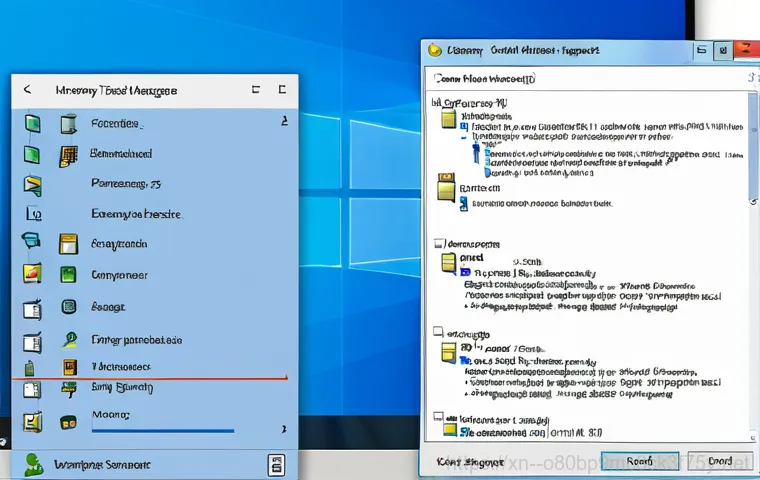The height and width of the screenshot is (480, 760).
Task: Select the 'Emmy Bramaty' list entry
Action: [122, 387]
